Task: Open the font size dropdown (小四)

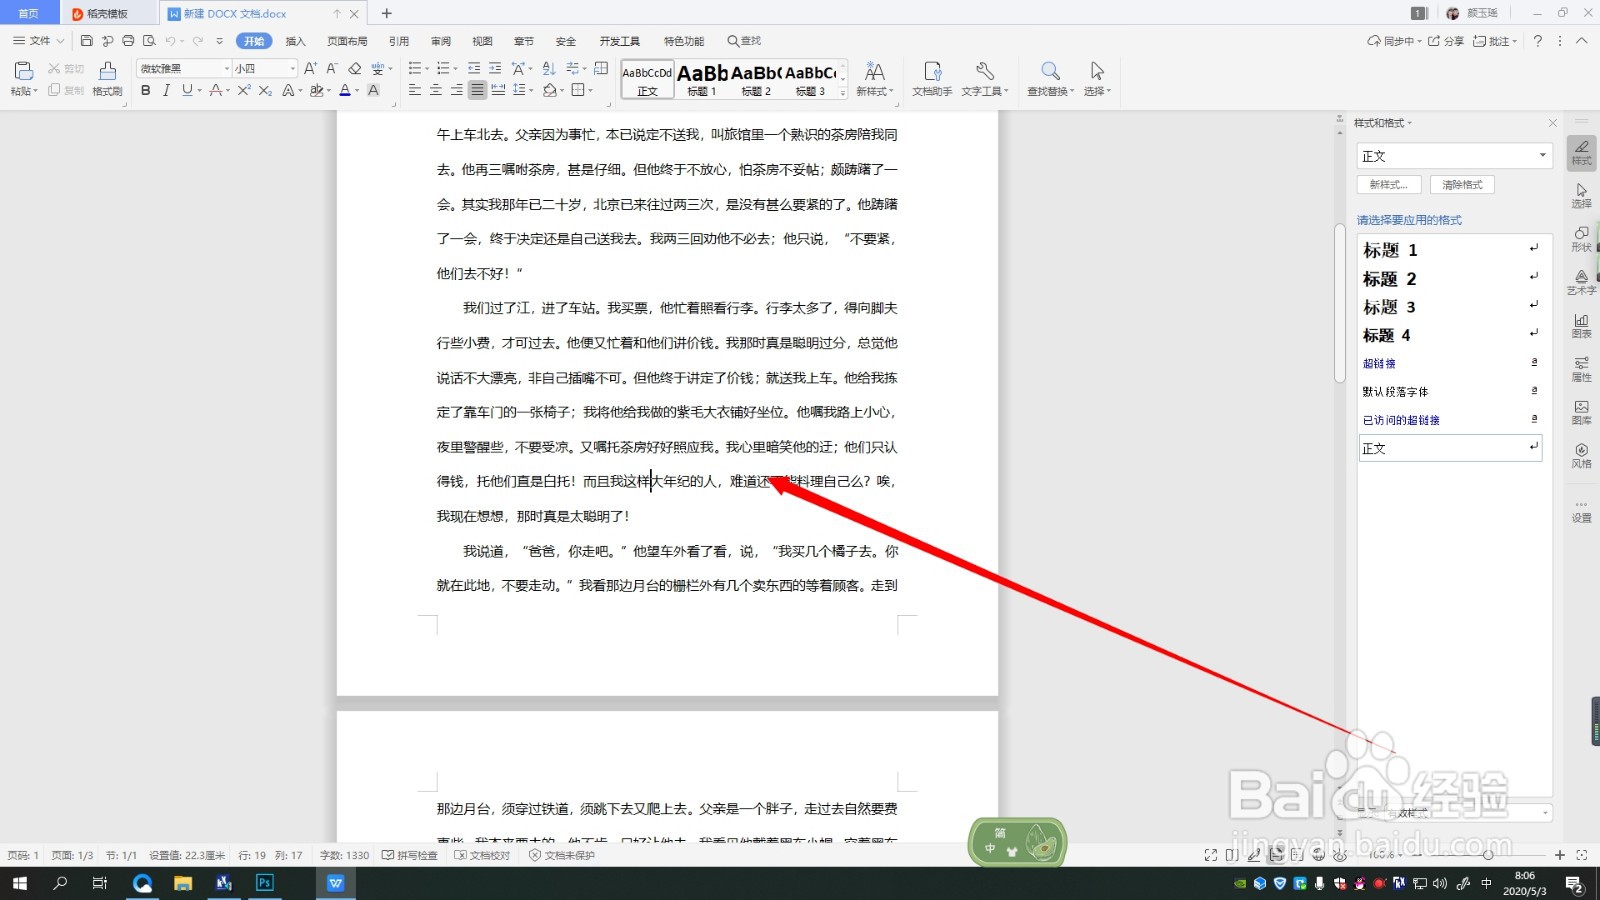Action: [x=292, y=68]
